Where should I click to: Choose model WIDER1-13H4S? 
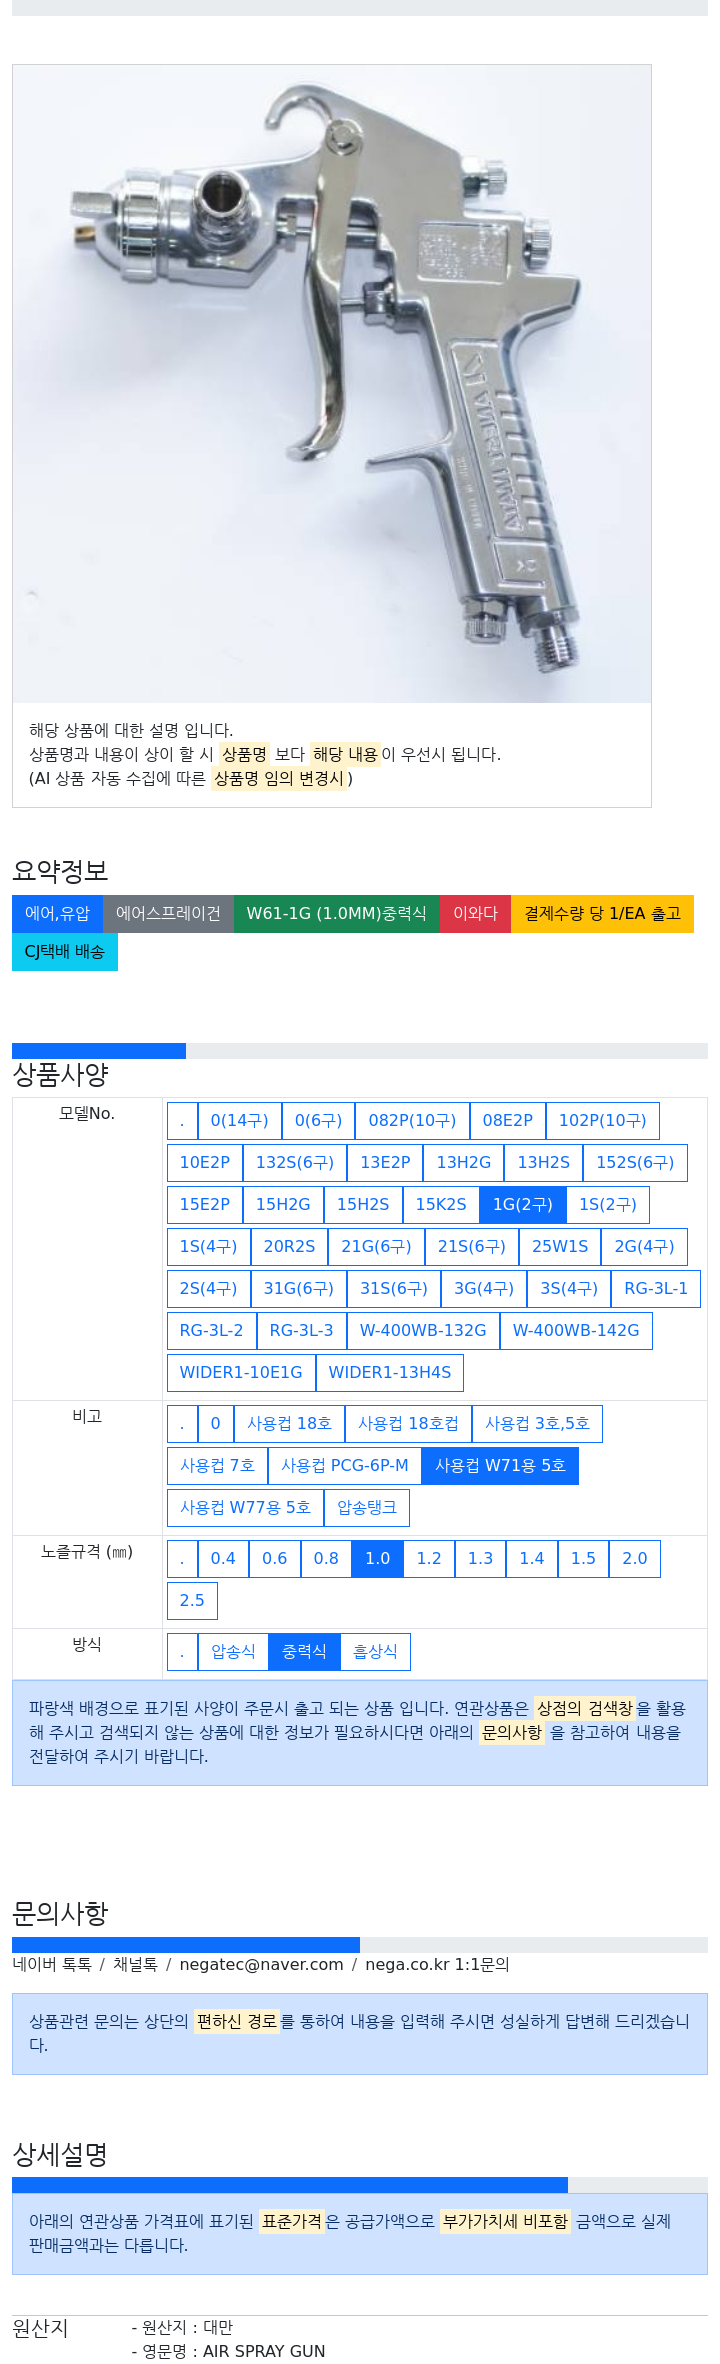[390, 1373]
